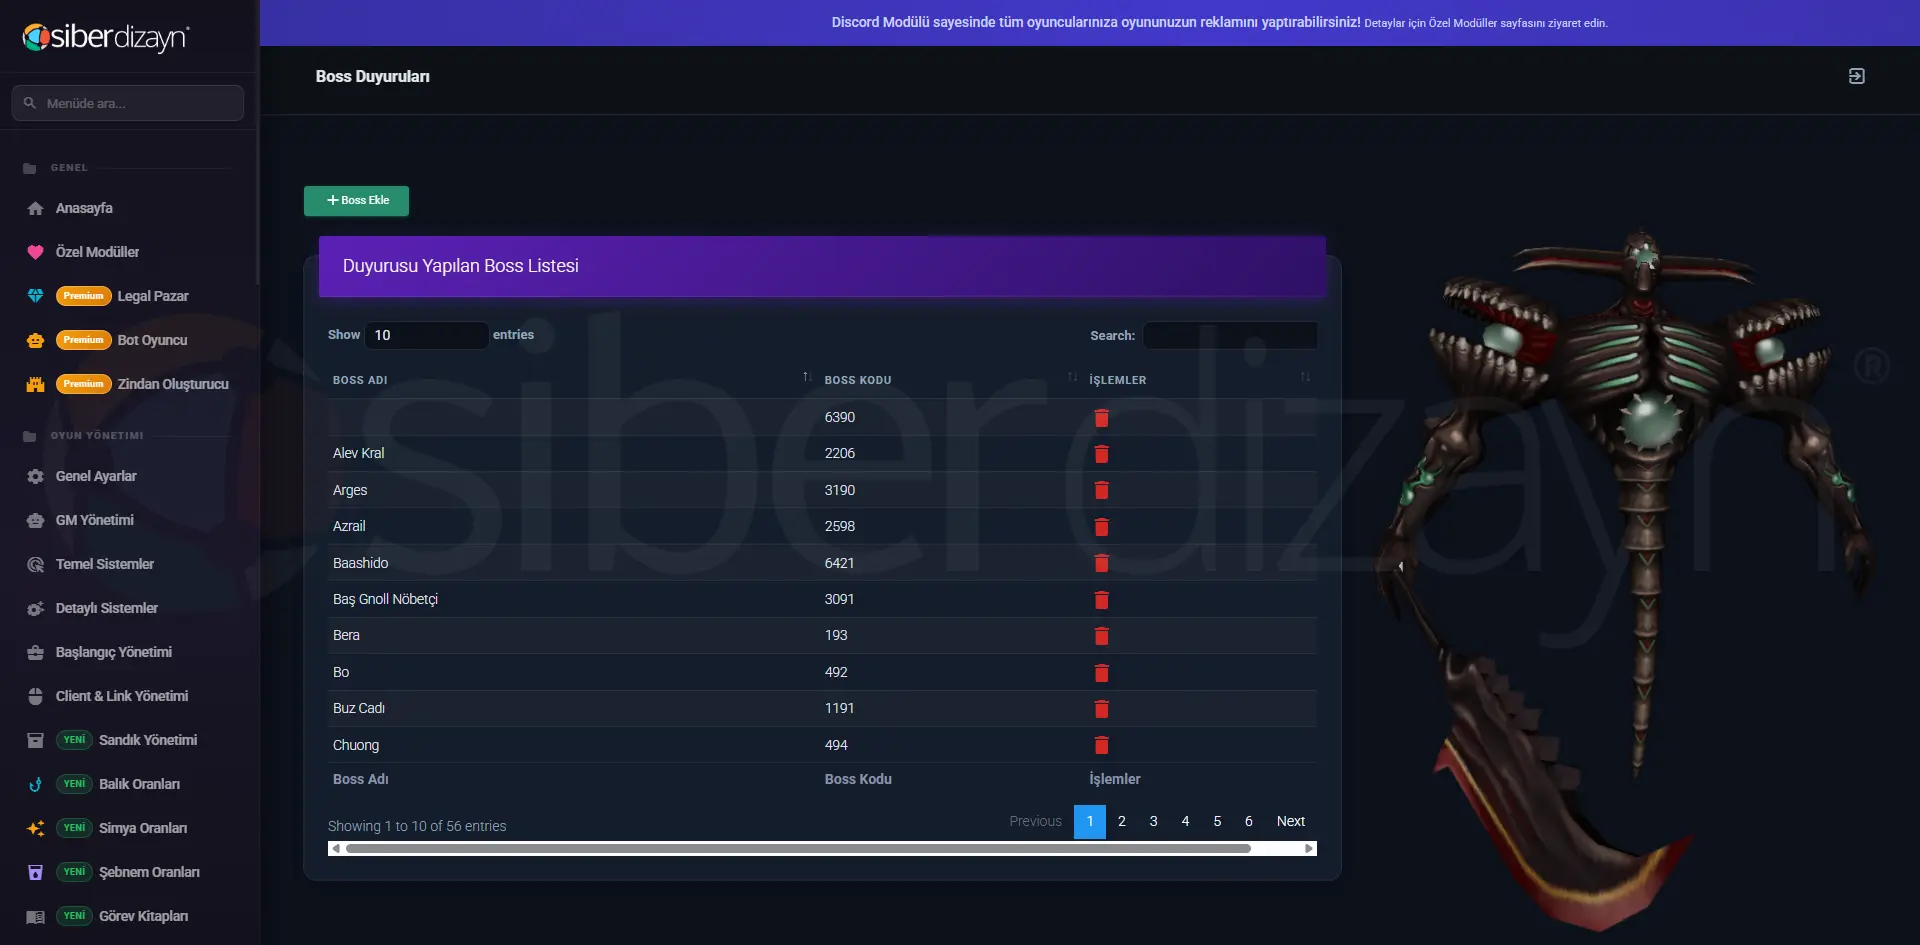
Task: Delete the Alev Kral boss entry
Action: click(x=1101, y=454)
